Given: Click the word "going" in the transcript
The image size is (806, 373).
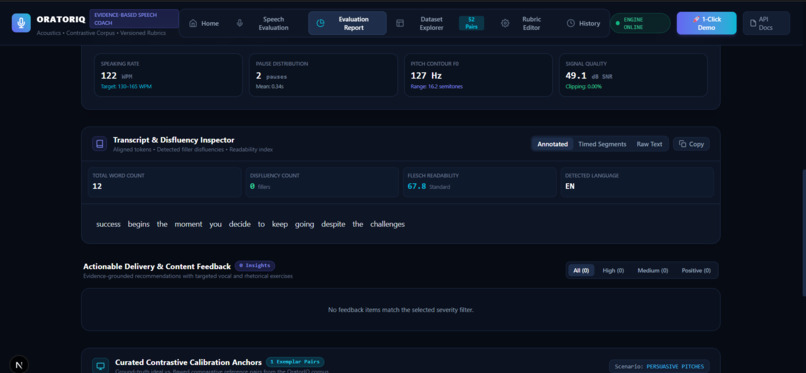Looking at the screenshot, I should pyautogui.click(x=304, y=225).
